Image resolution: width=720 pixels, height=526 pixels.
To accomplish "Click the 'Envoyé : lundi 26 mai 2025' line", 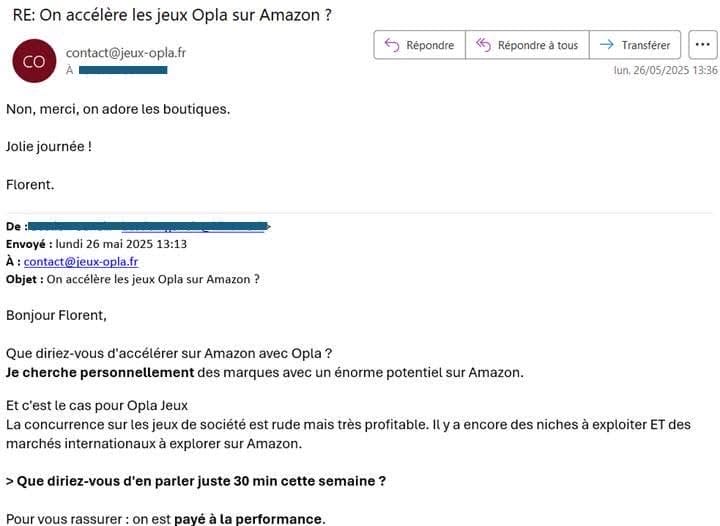I will (97, 243).
